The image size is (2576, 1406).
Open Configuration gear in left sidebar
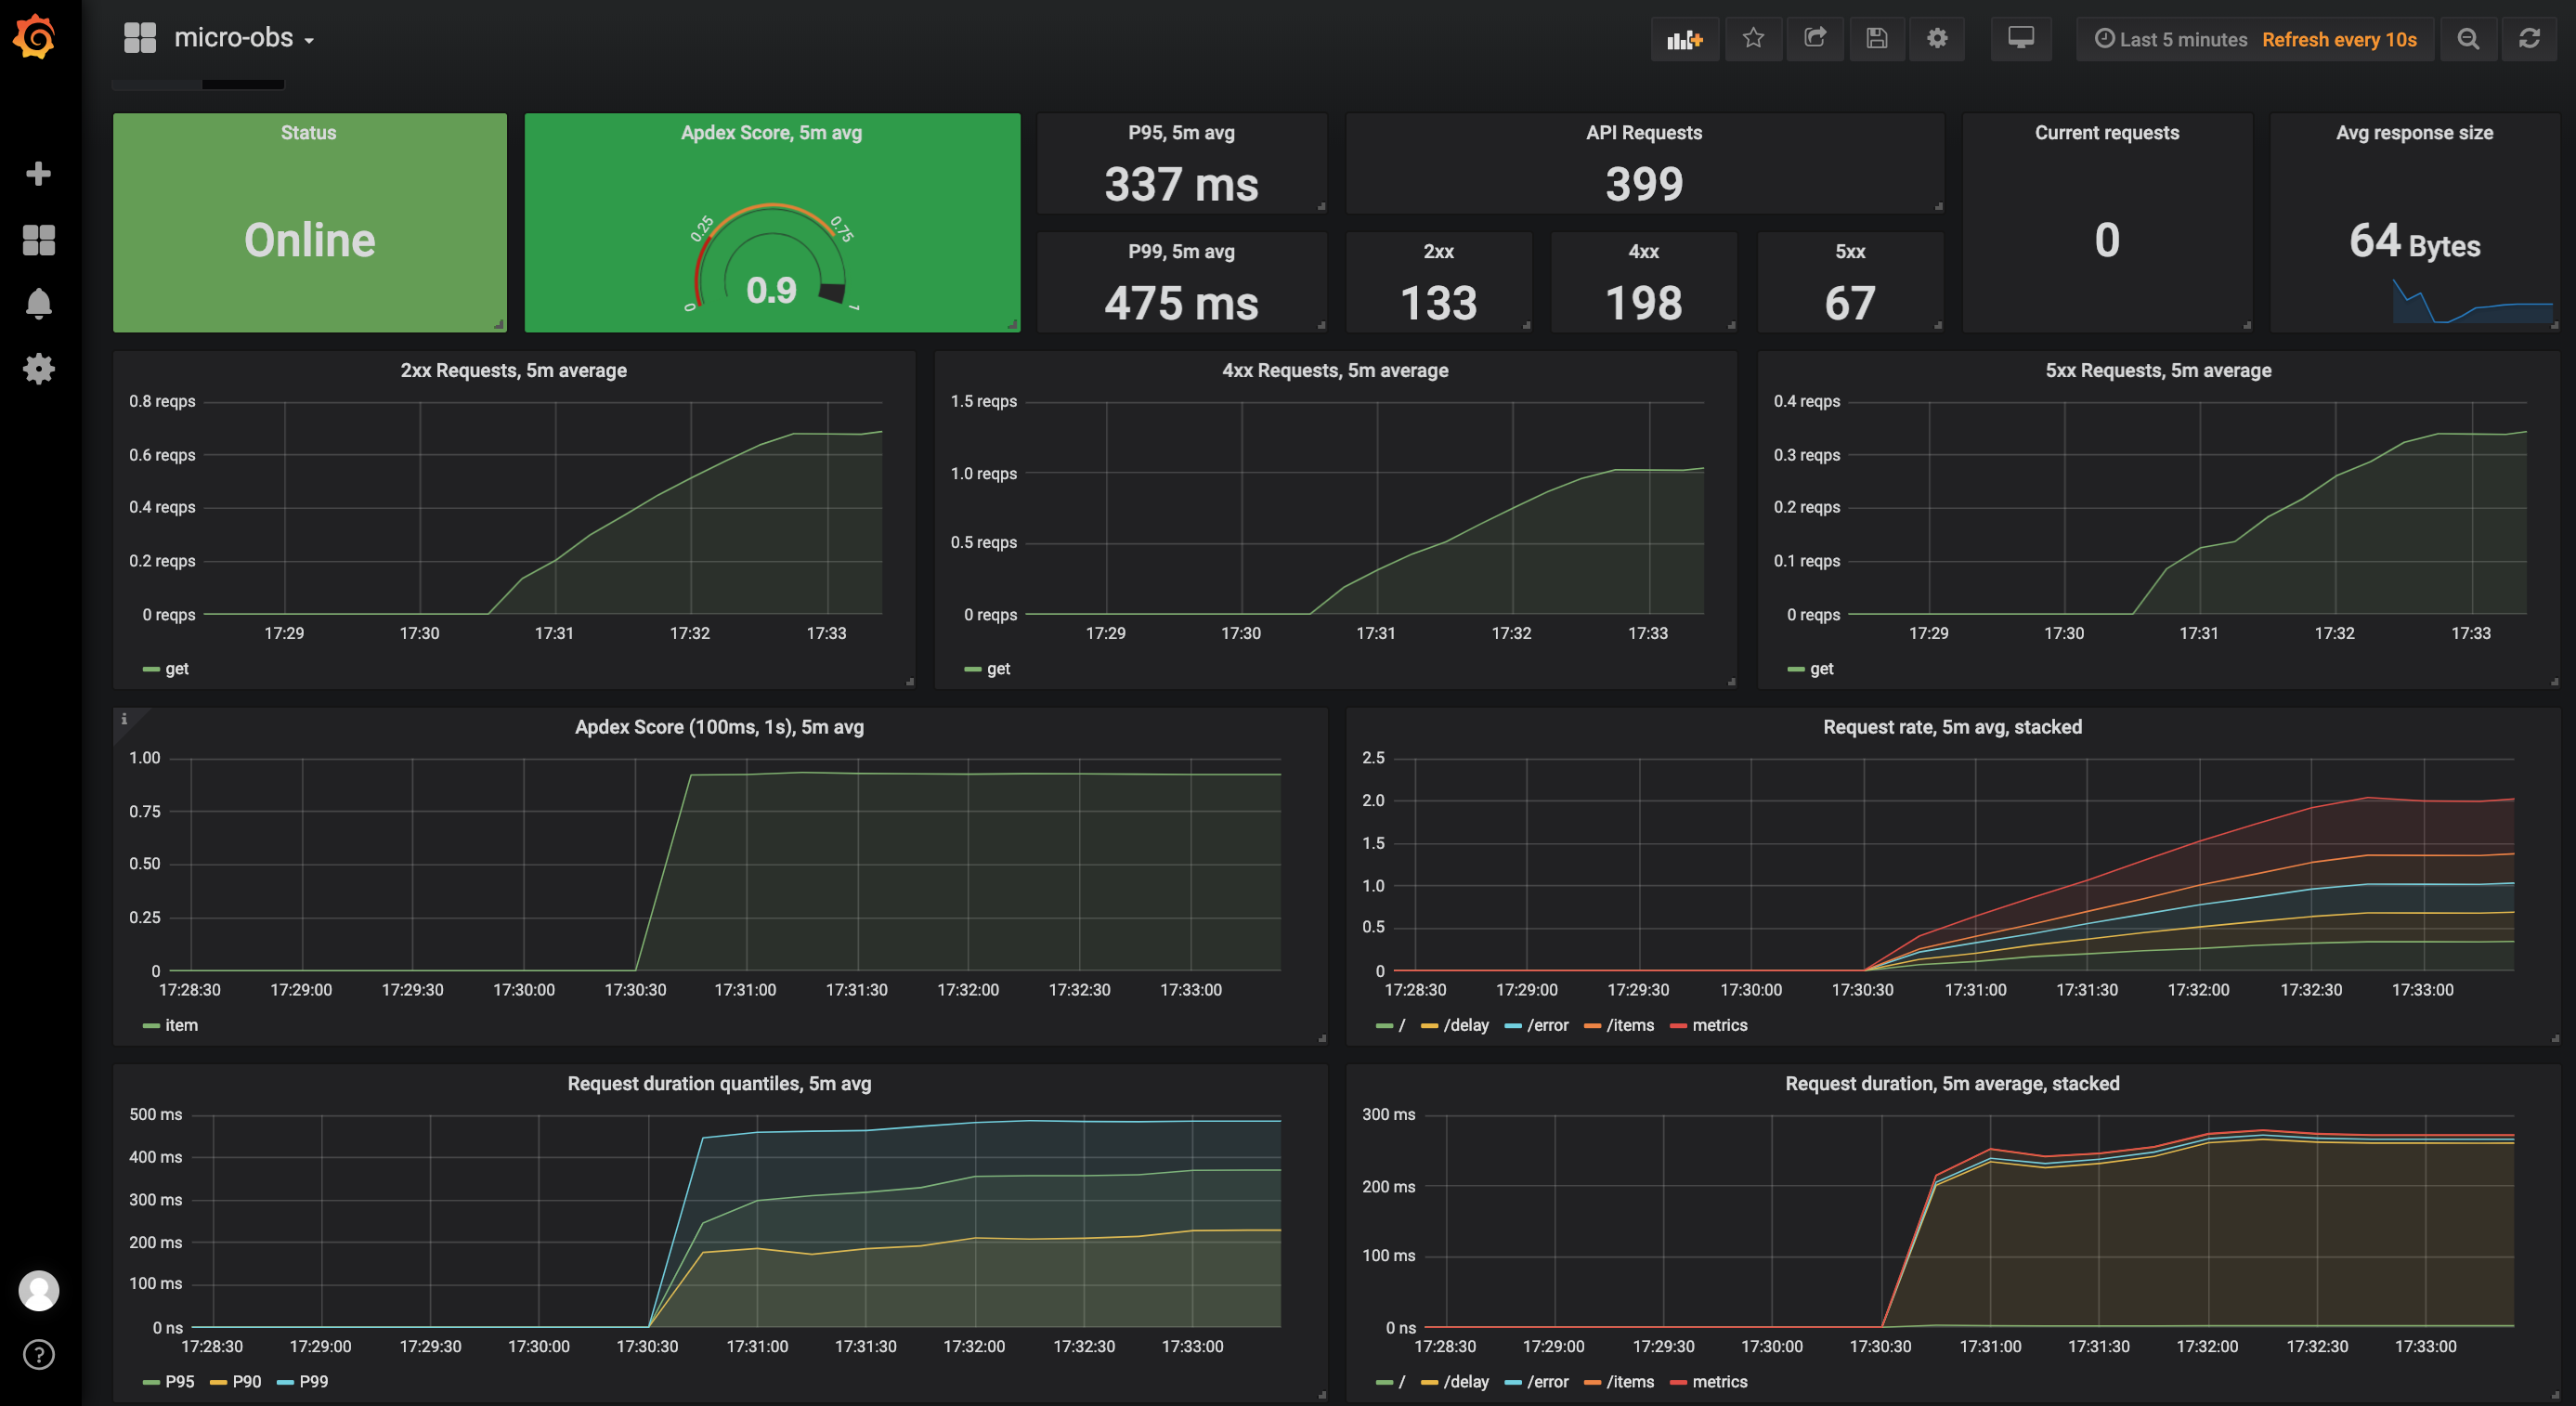[x=38, y=369]
